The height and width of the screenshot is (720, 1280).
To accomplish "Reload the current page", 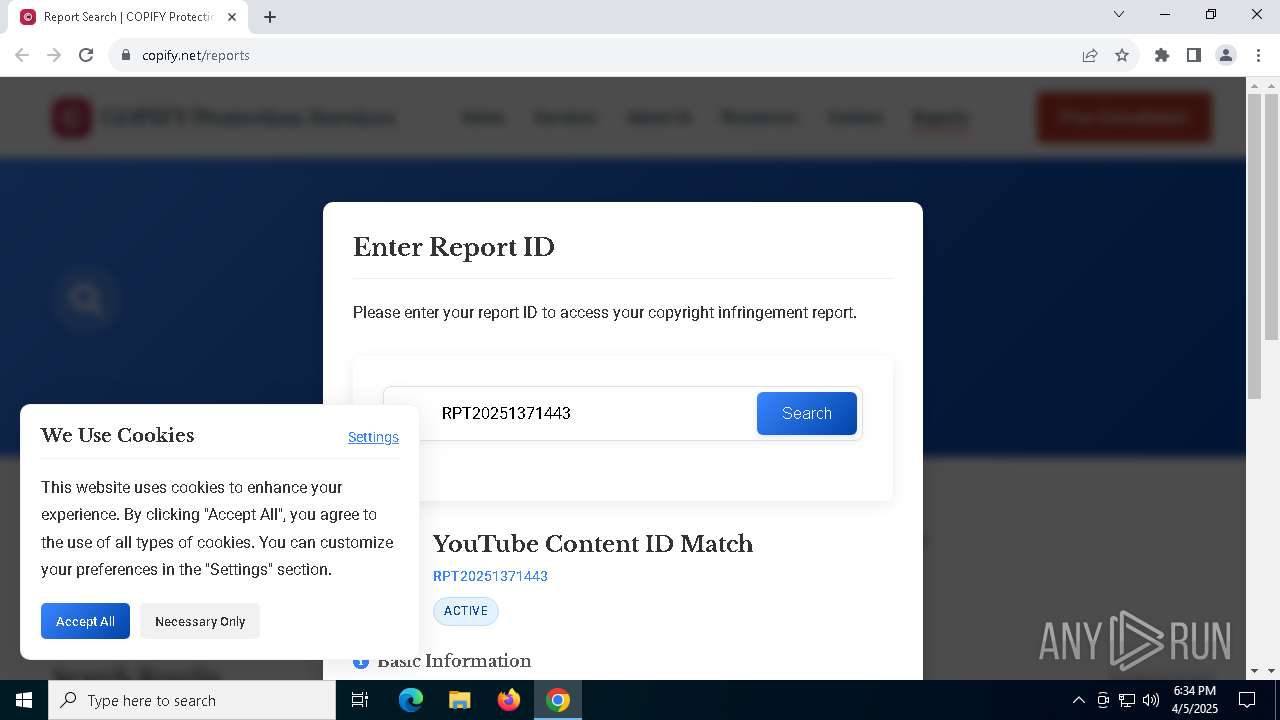I will click(86, 55).
